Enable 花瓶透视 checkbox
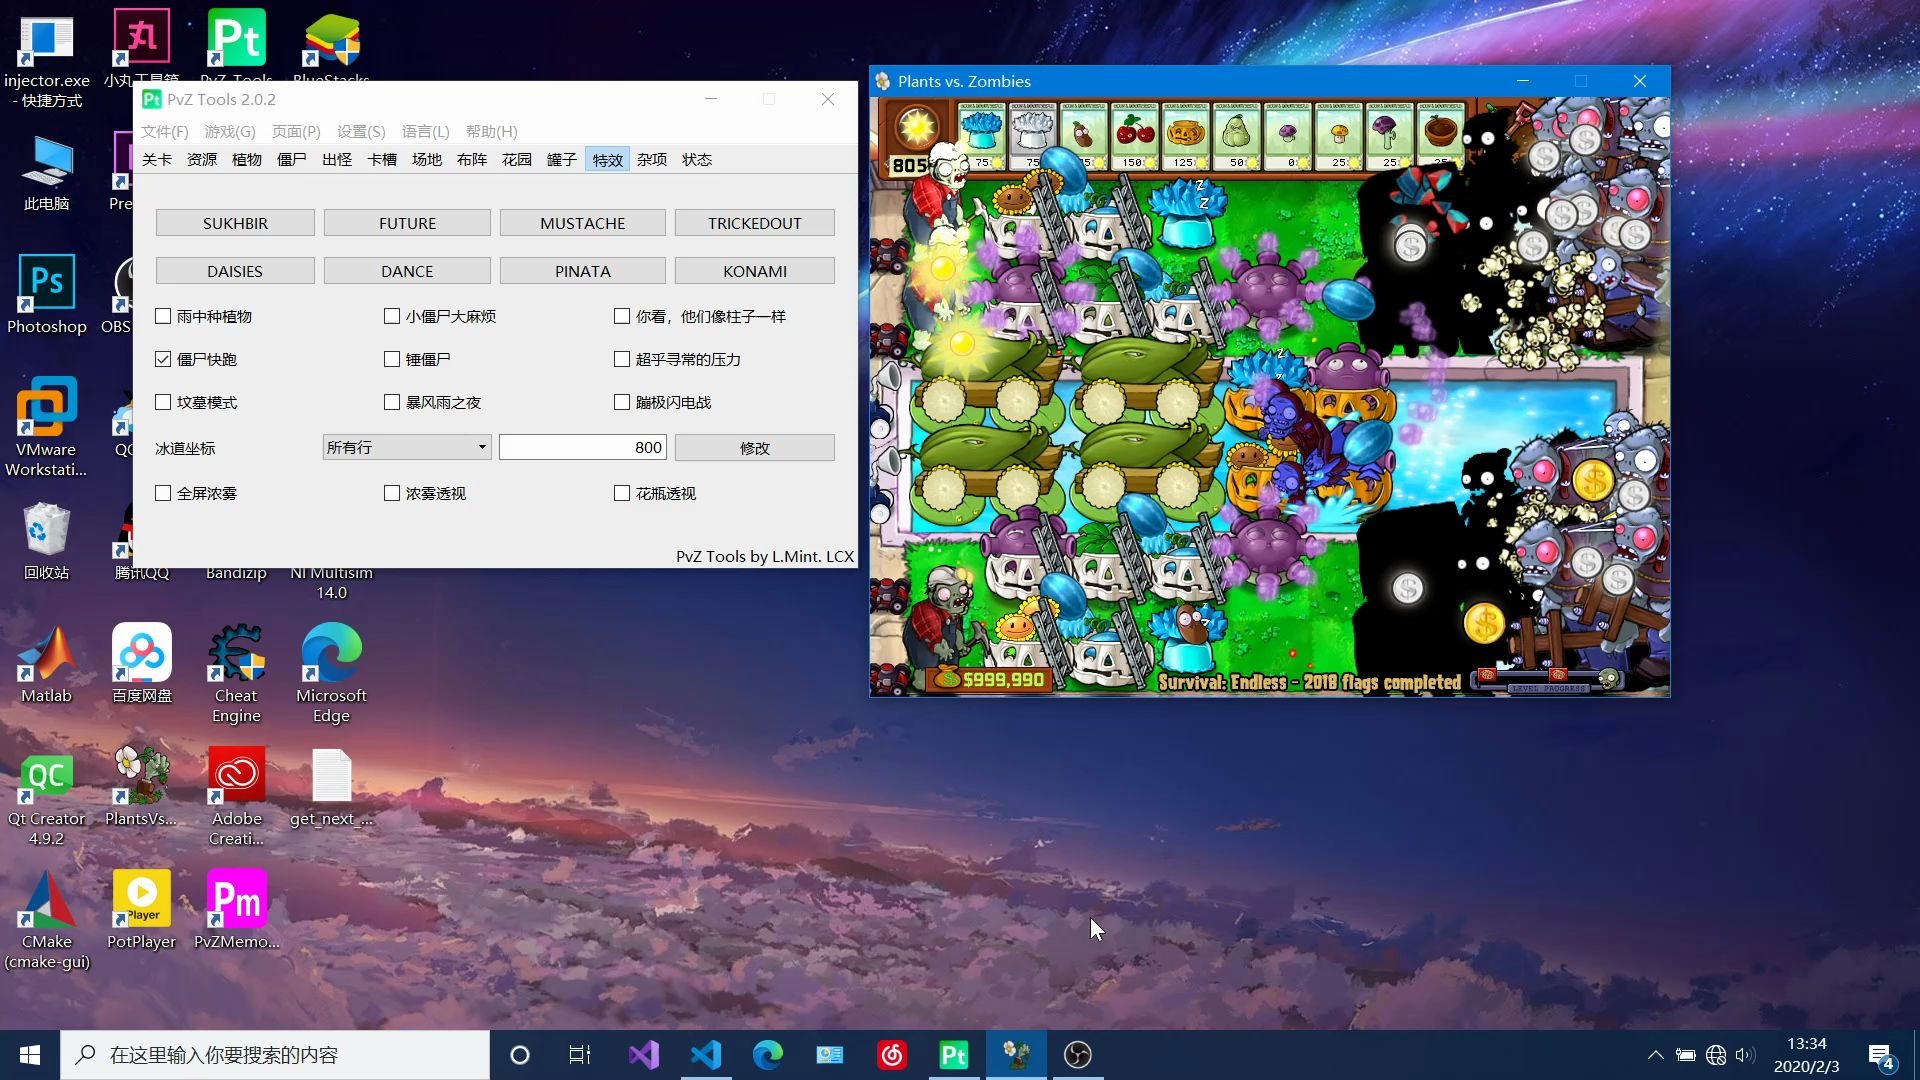Screen dimensions: 1920x1080 tap(622, 493)
